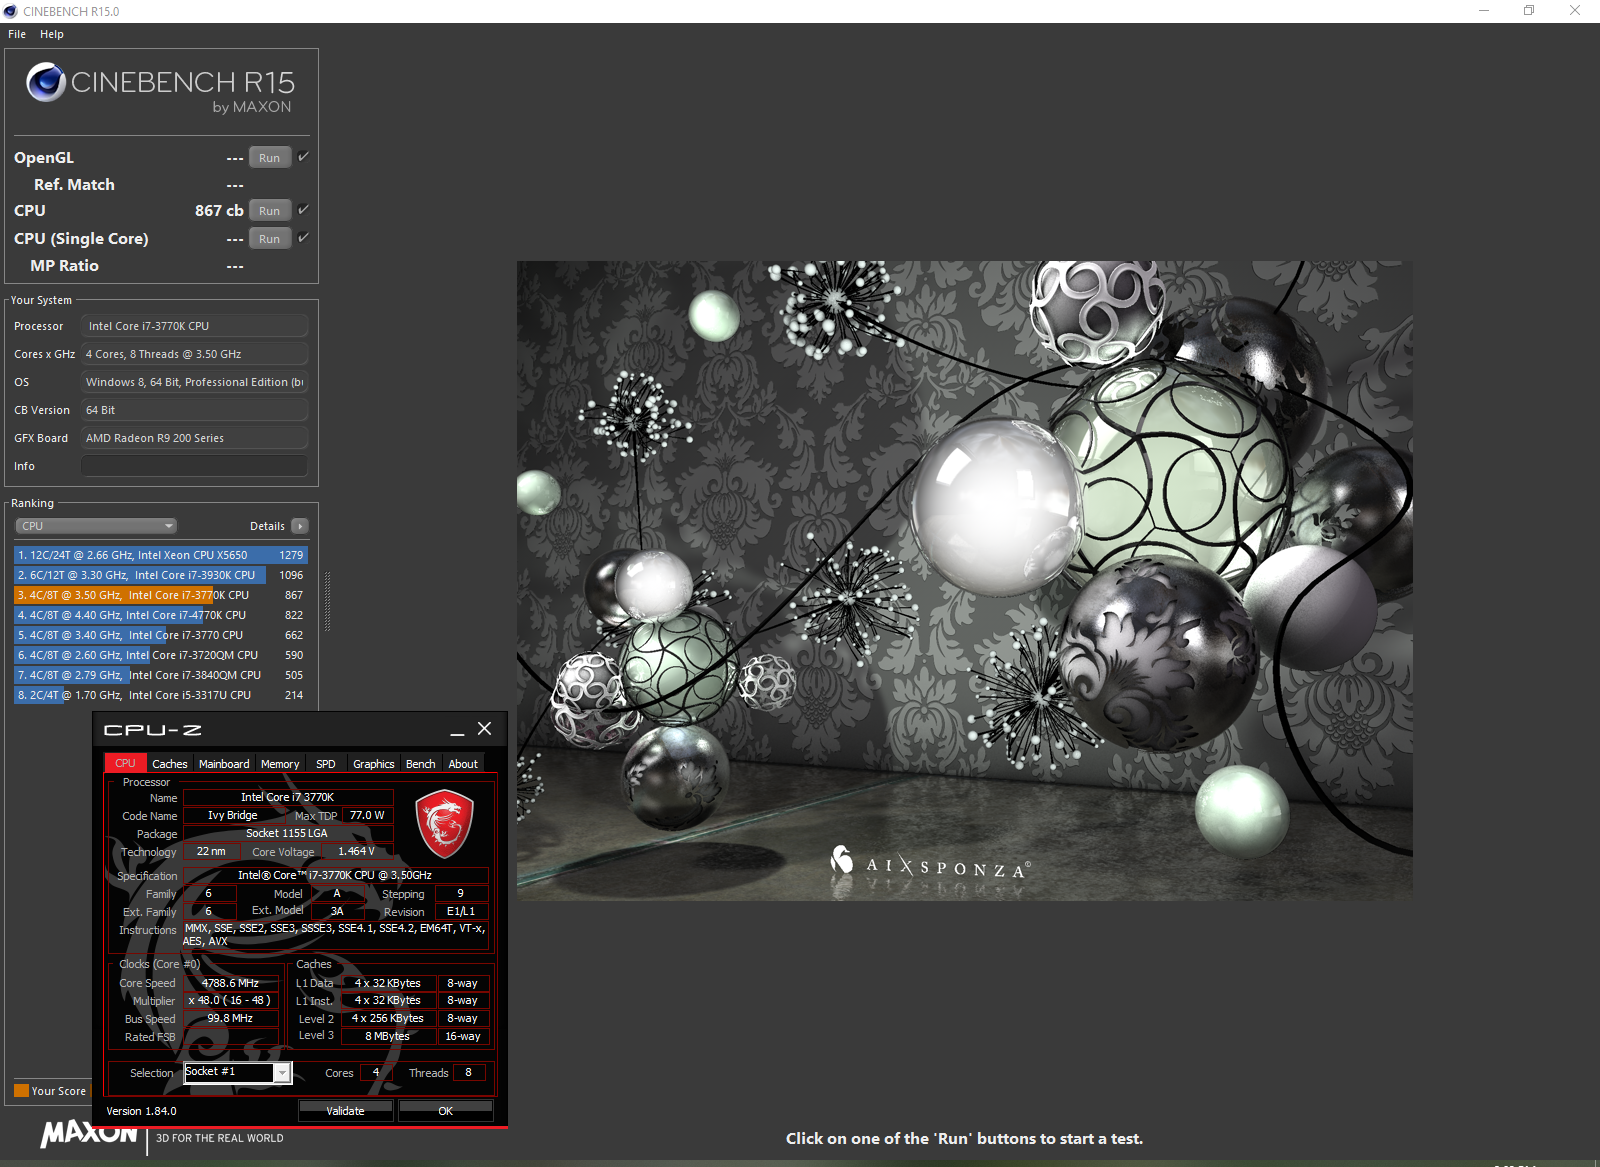The image size is (1600, 1167).
Task: Click the CB Version field 64 Bit
Action: 194,410
